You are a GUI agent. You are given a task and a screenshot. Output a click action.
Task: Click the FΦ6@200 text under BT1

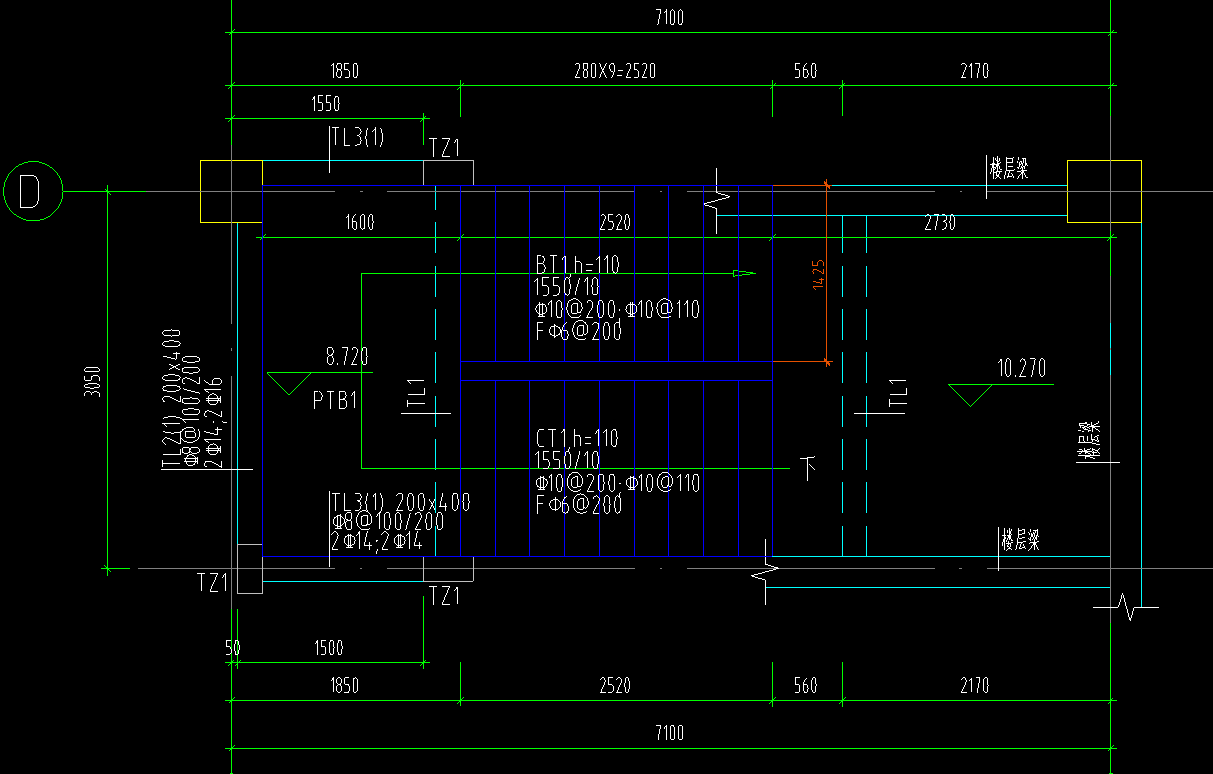[x=579, y=332]
